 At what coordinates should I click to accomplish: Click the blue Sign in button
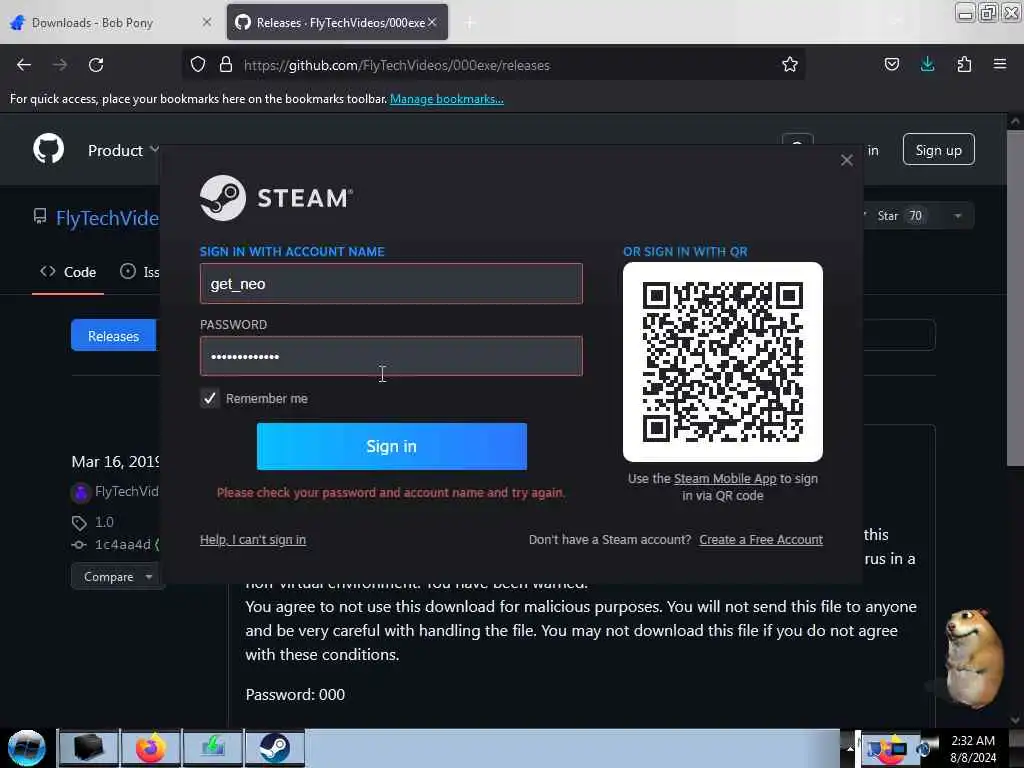[x=391, y=446]
